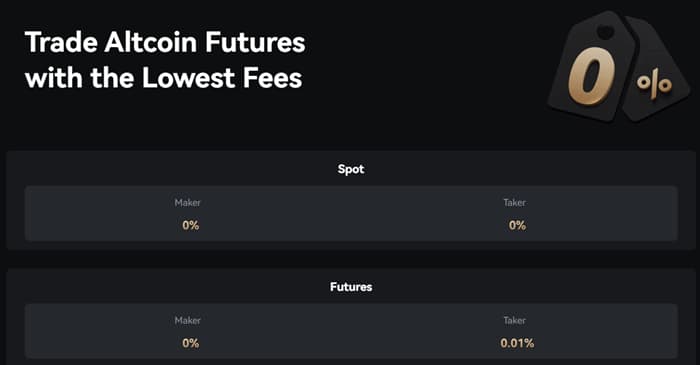The image size is (700, 365).
Task: Click the Spot Taker label
Action: [514, 203]
